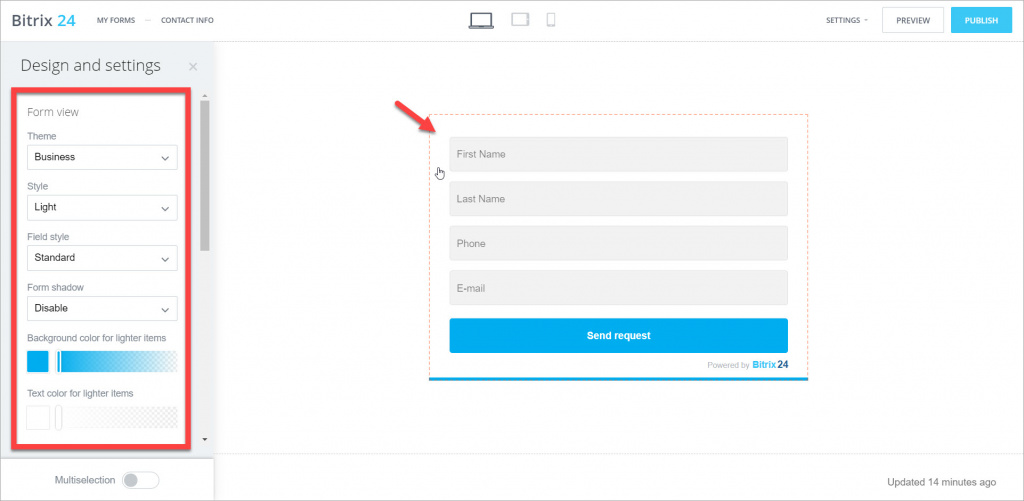Open the Form shadow dropdown showing Disable

(x=103, y=308)
